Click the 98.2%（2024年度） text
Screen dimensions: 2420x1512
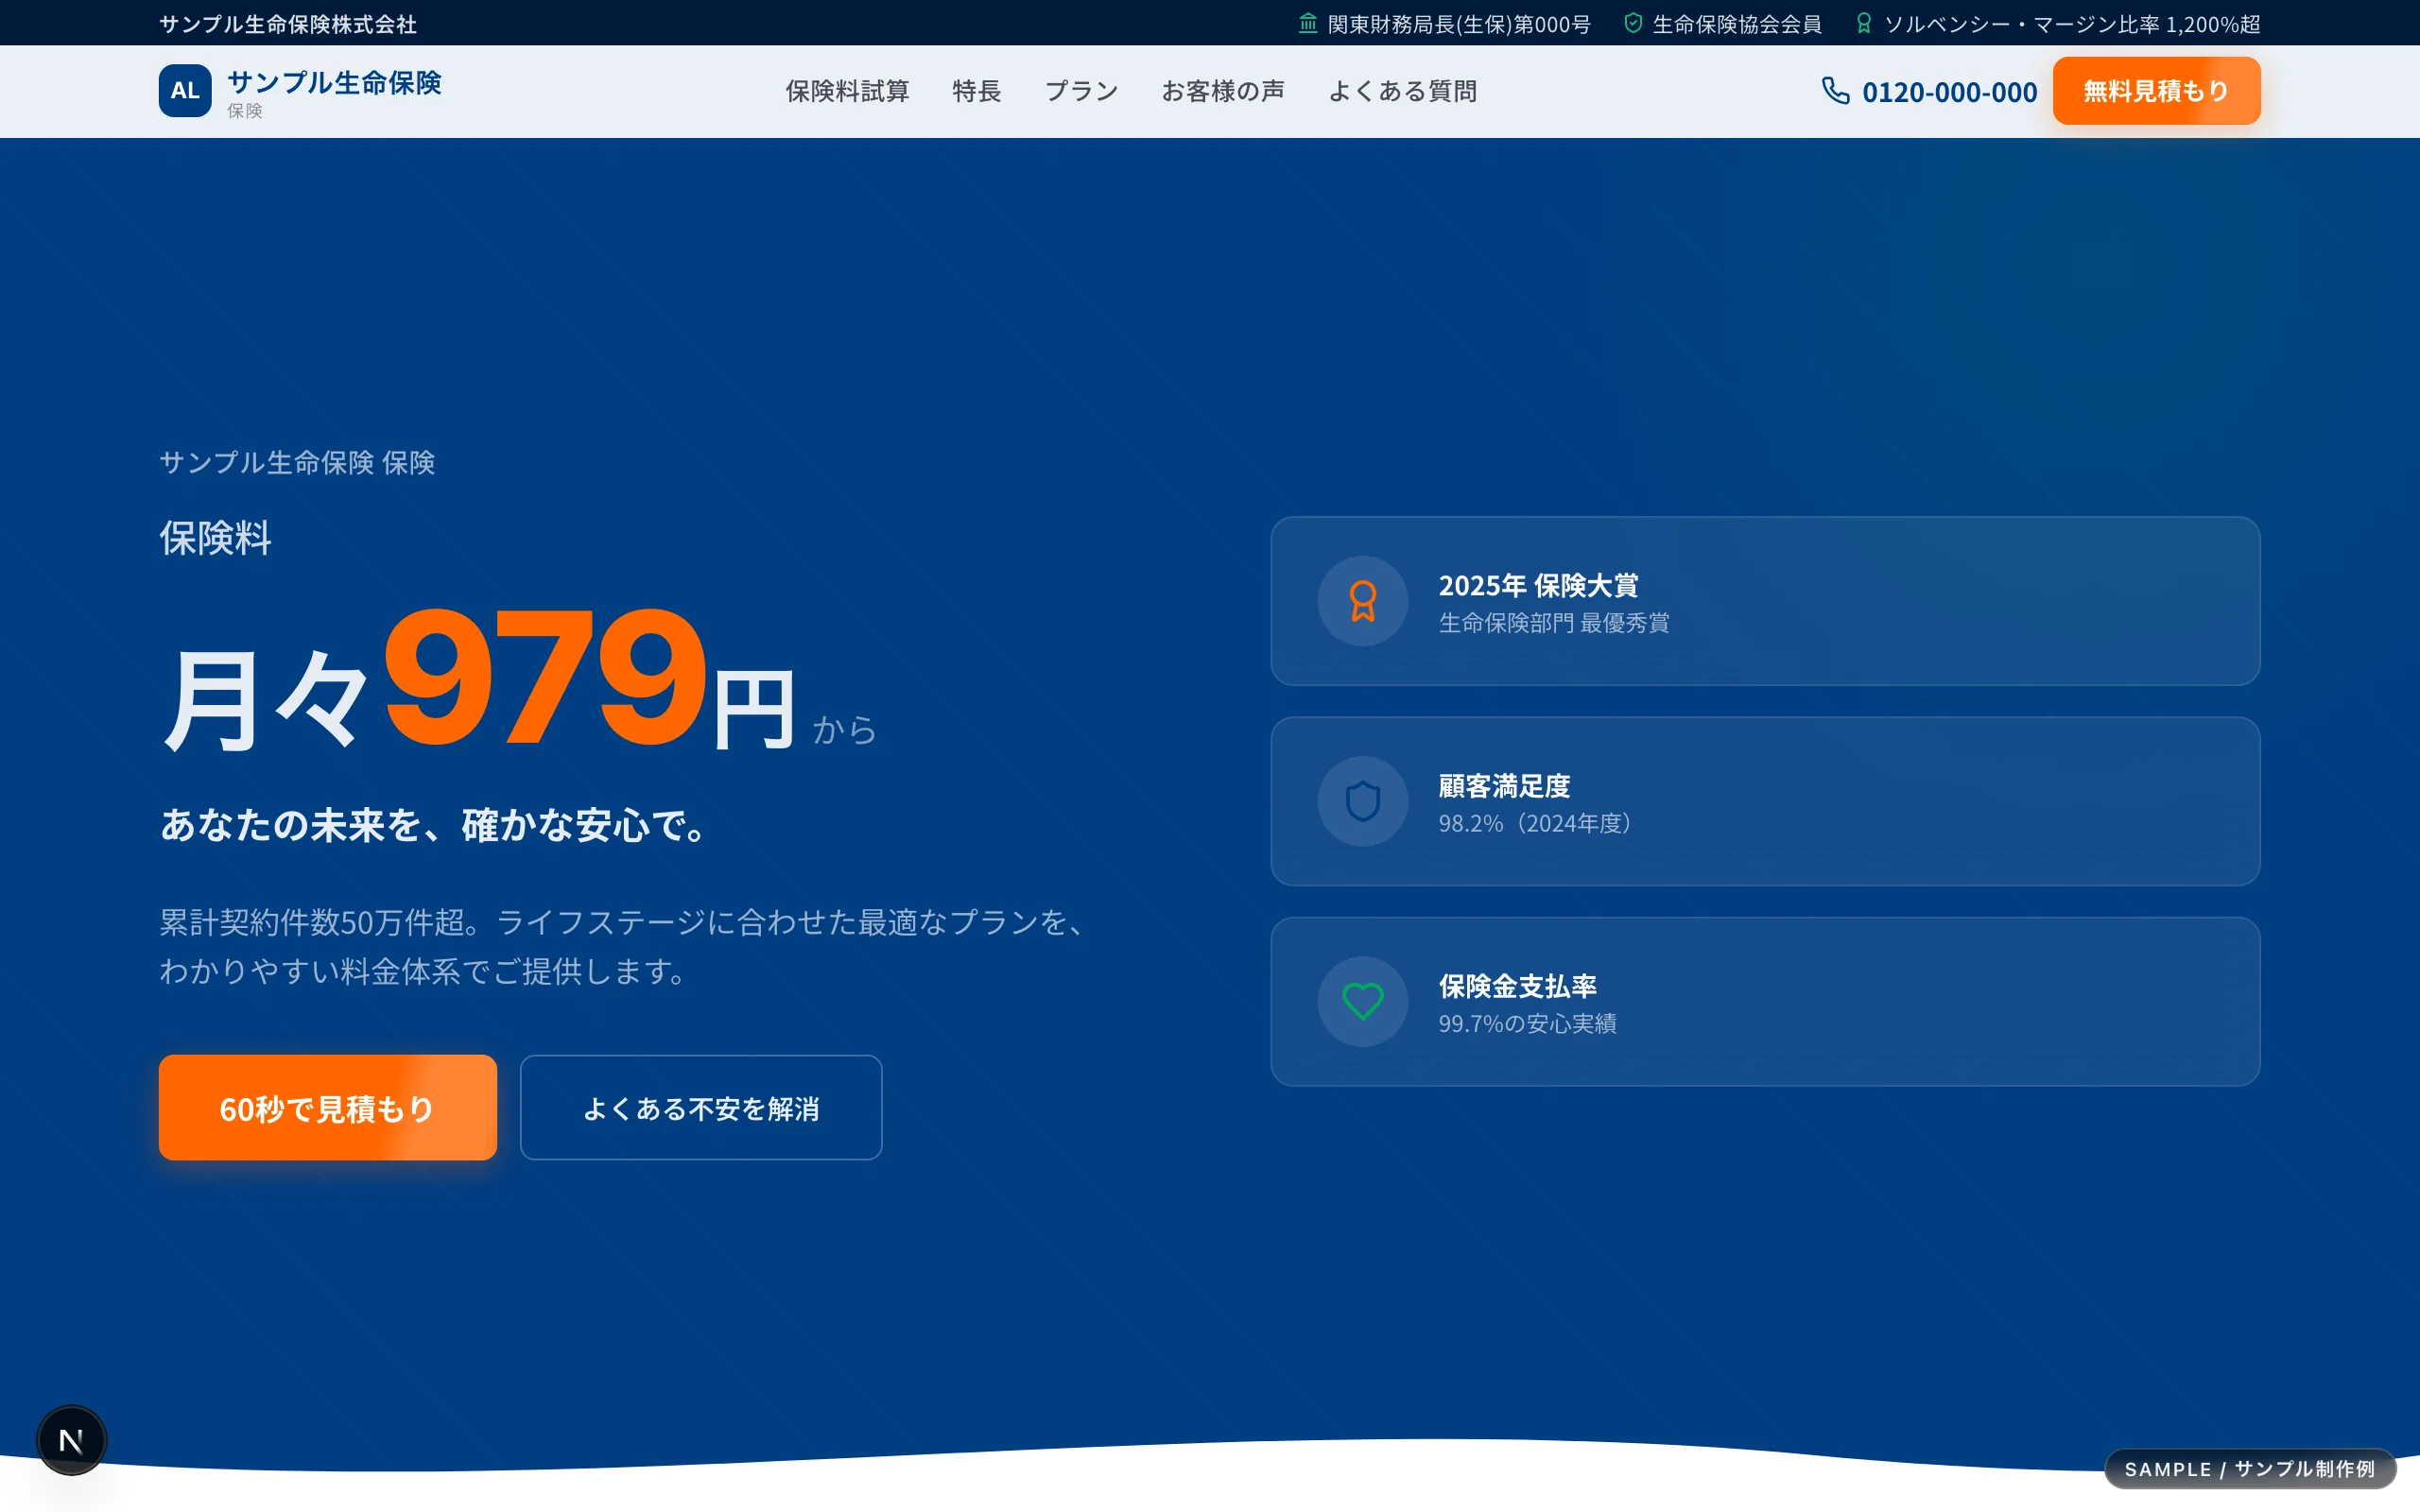coord(1535,823)
